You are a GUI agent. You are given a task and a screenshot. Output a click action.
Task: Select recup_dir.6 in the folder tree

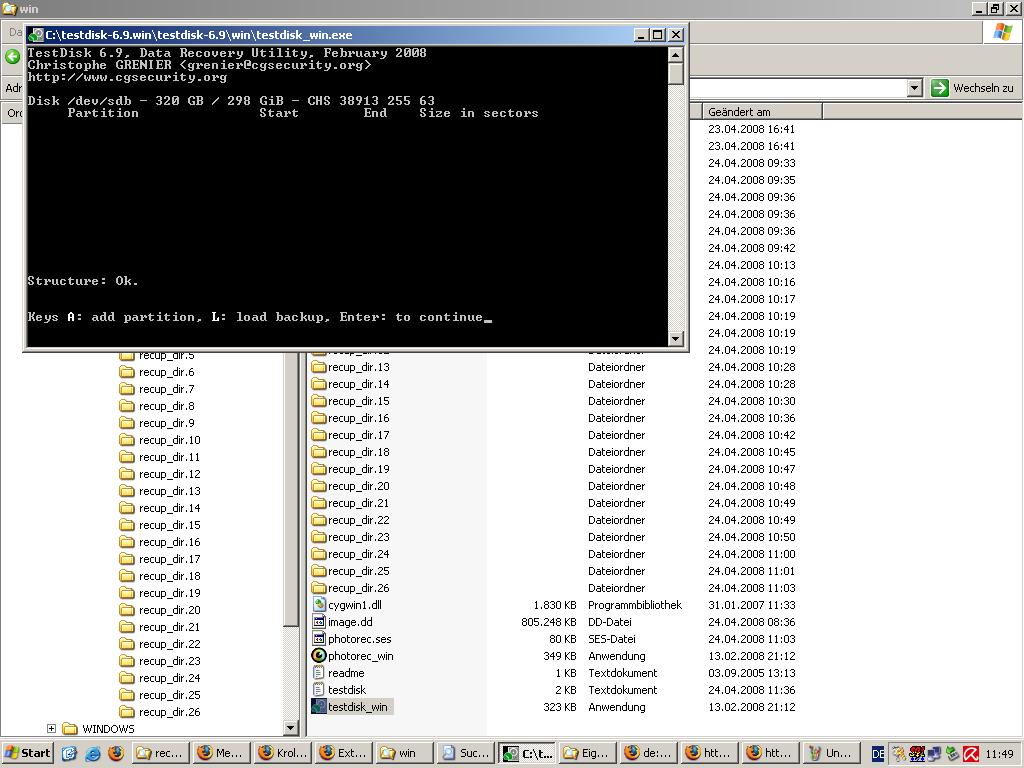(166, 372)
